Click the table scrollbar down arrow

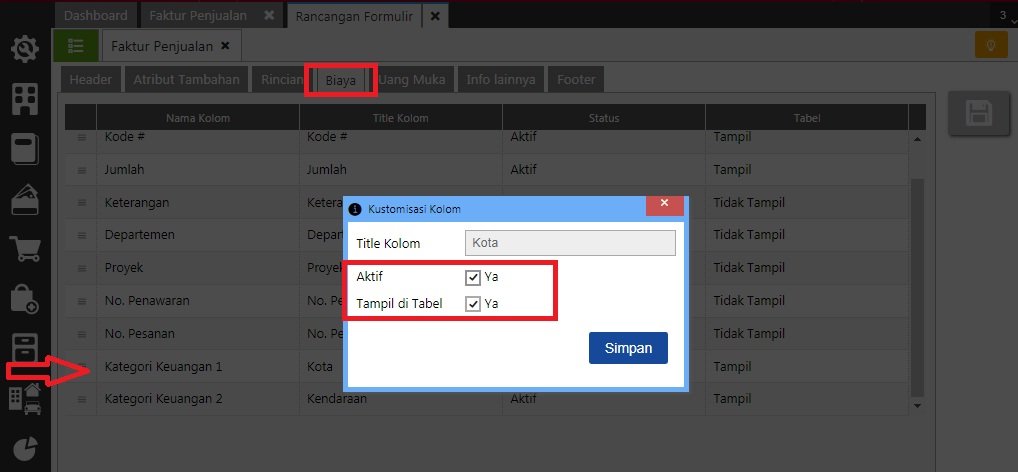point(917,405)
